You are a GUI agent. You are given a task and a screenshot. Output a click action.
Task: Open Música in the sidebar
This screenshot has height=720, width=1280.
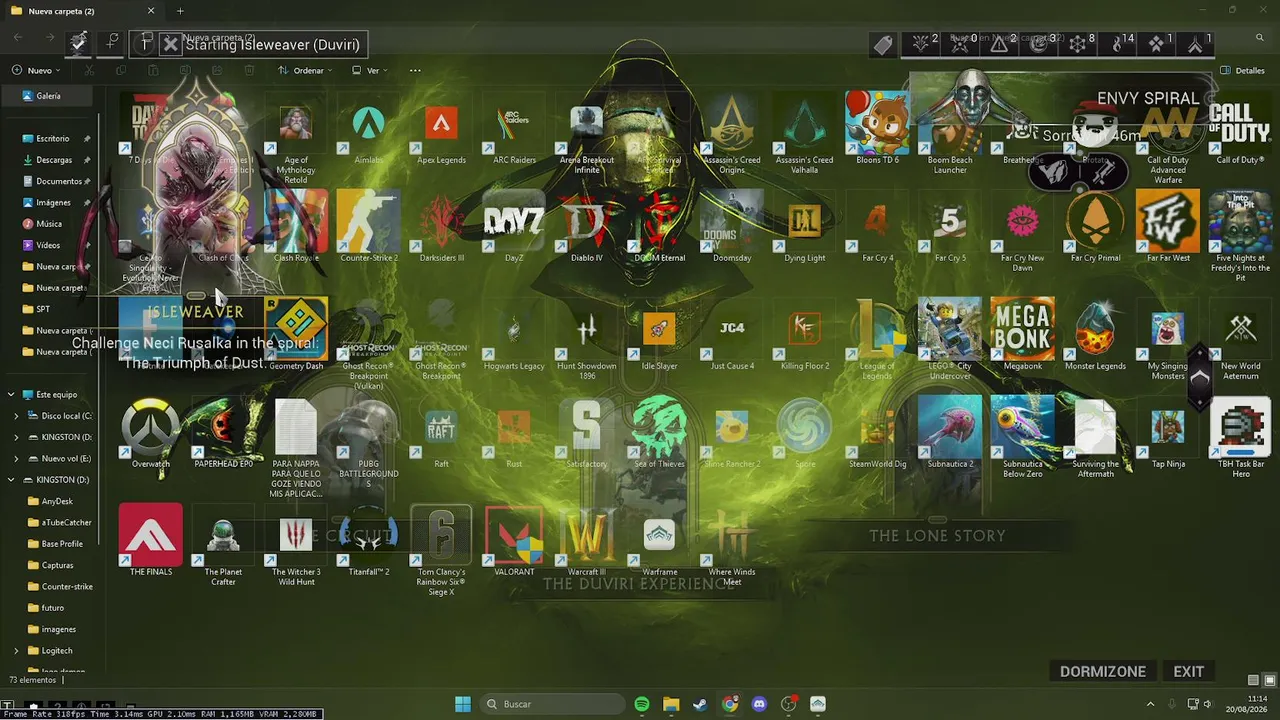pyautogui.click(x=49, y=224)
